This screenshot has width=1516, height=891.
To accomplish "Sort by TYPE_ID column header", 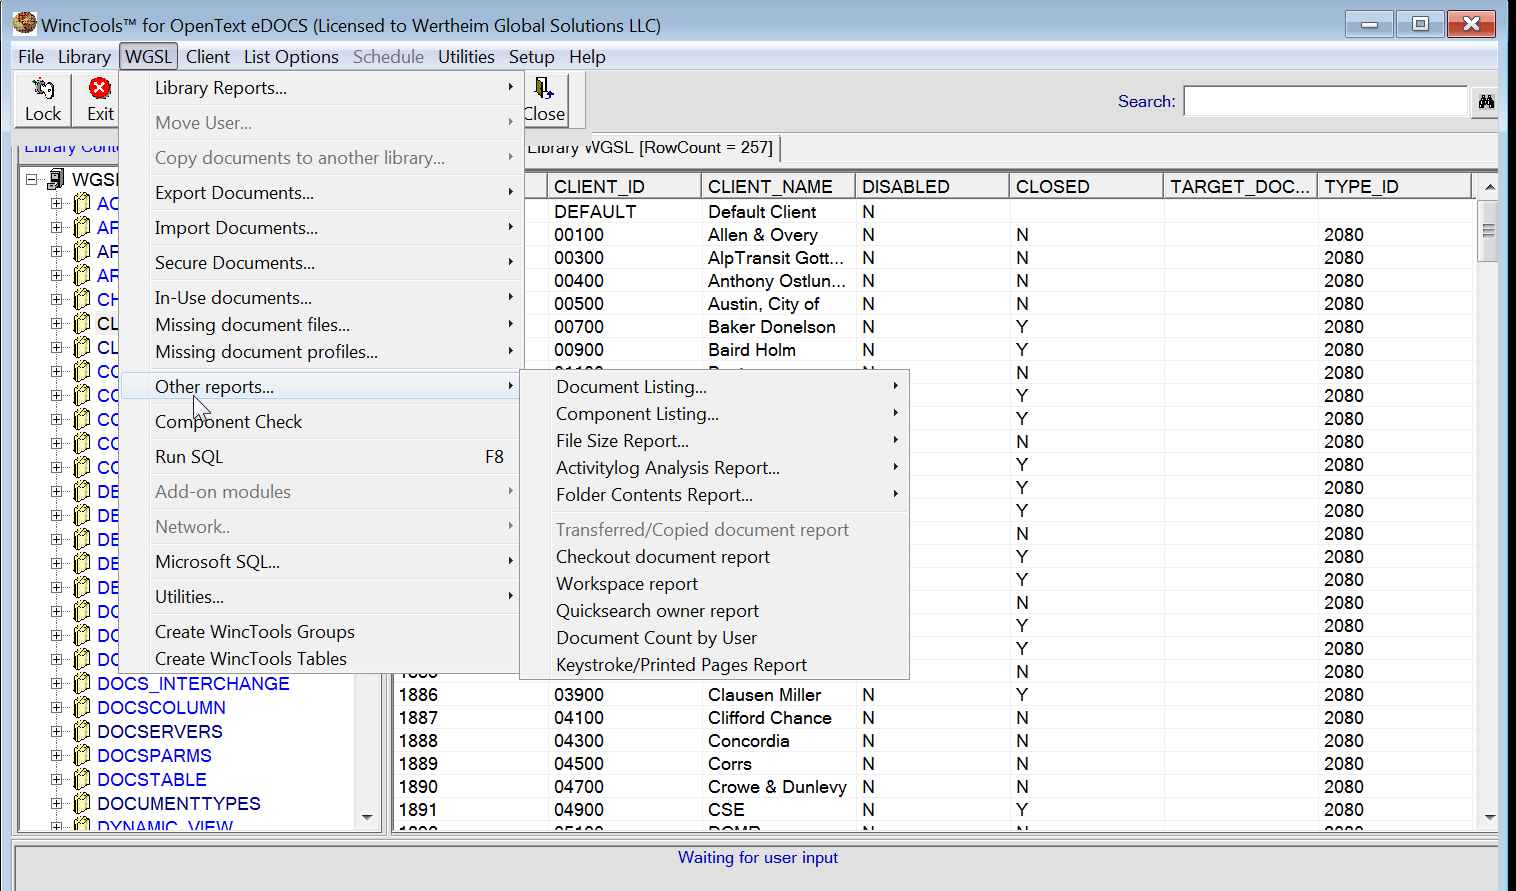I will [1395, 187].
